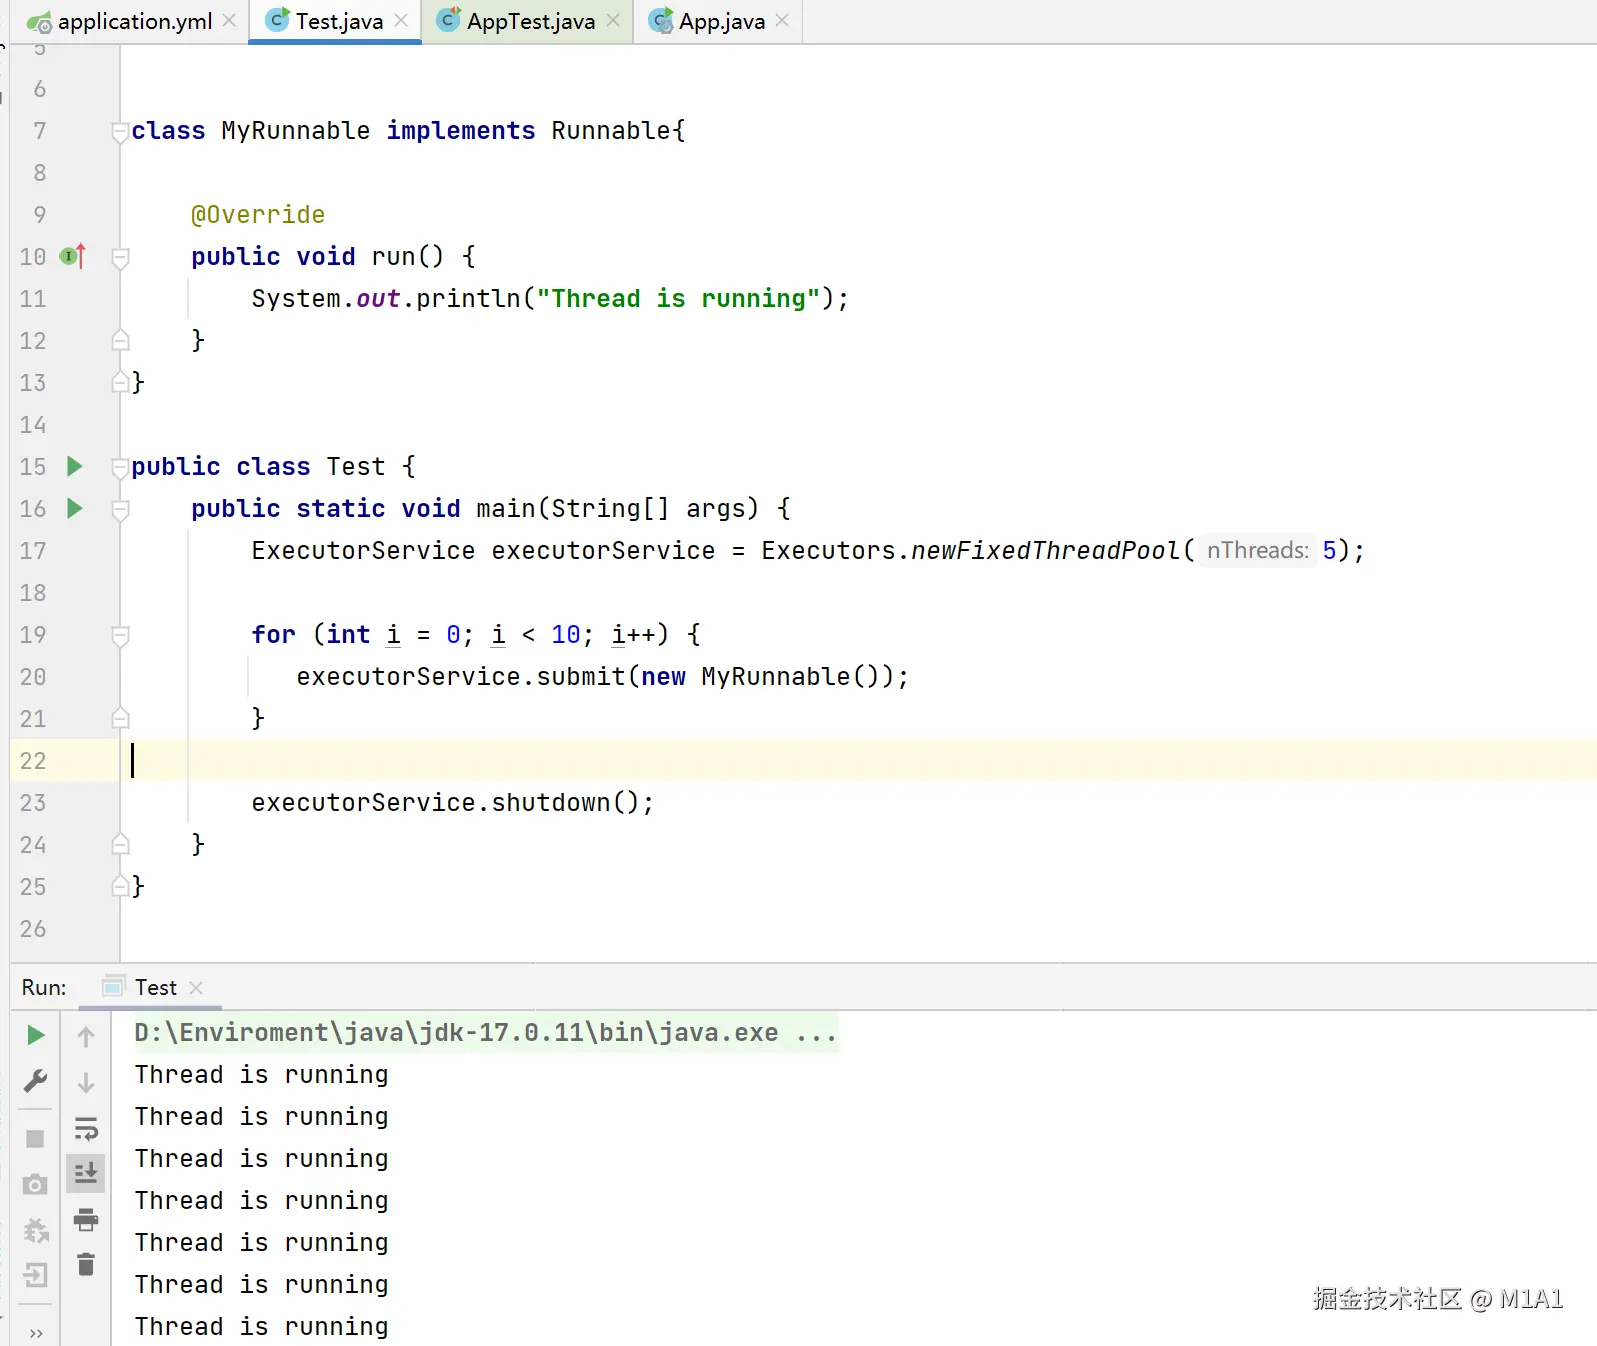Click line number 22 in the gutter

(33, 761)
